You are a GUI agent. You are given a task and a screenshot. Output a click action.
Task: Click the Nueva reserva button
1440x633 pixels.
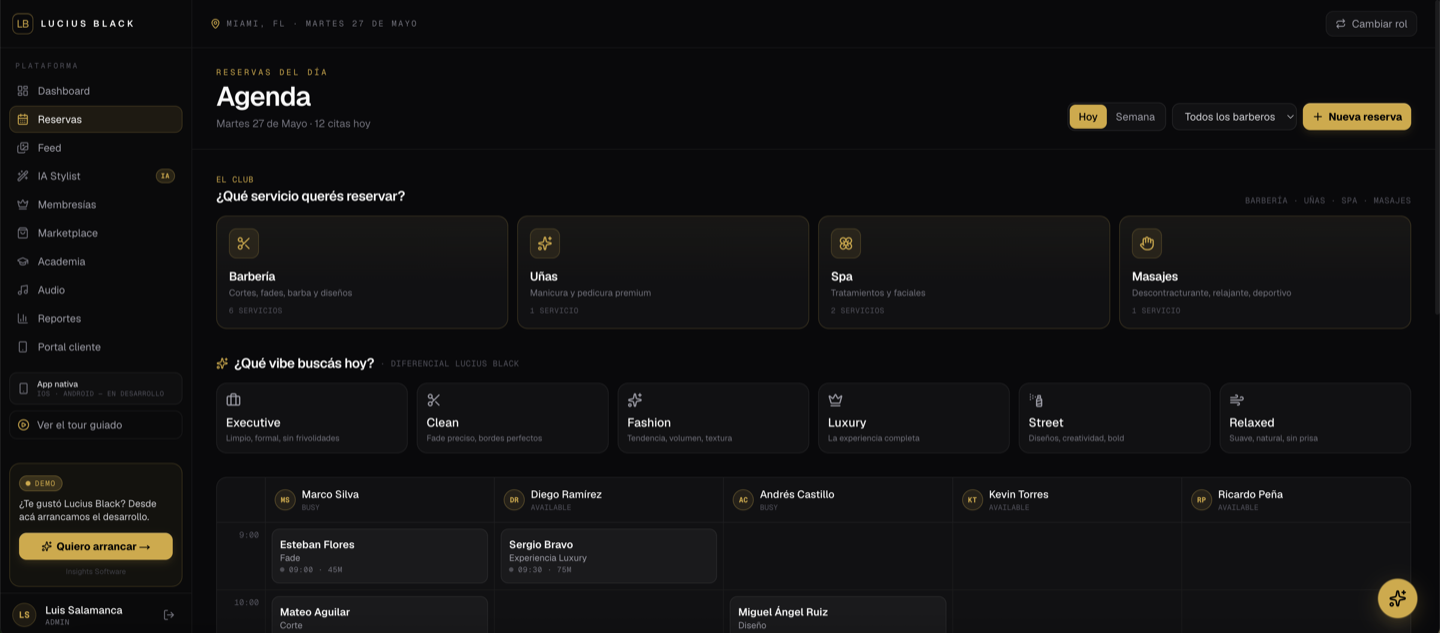tap(1357, 117)
